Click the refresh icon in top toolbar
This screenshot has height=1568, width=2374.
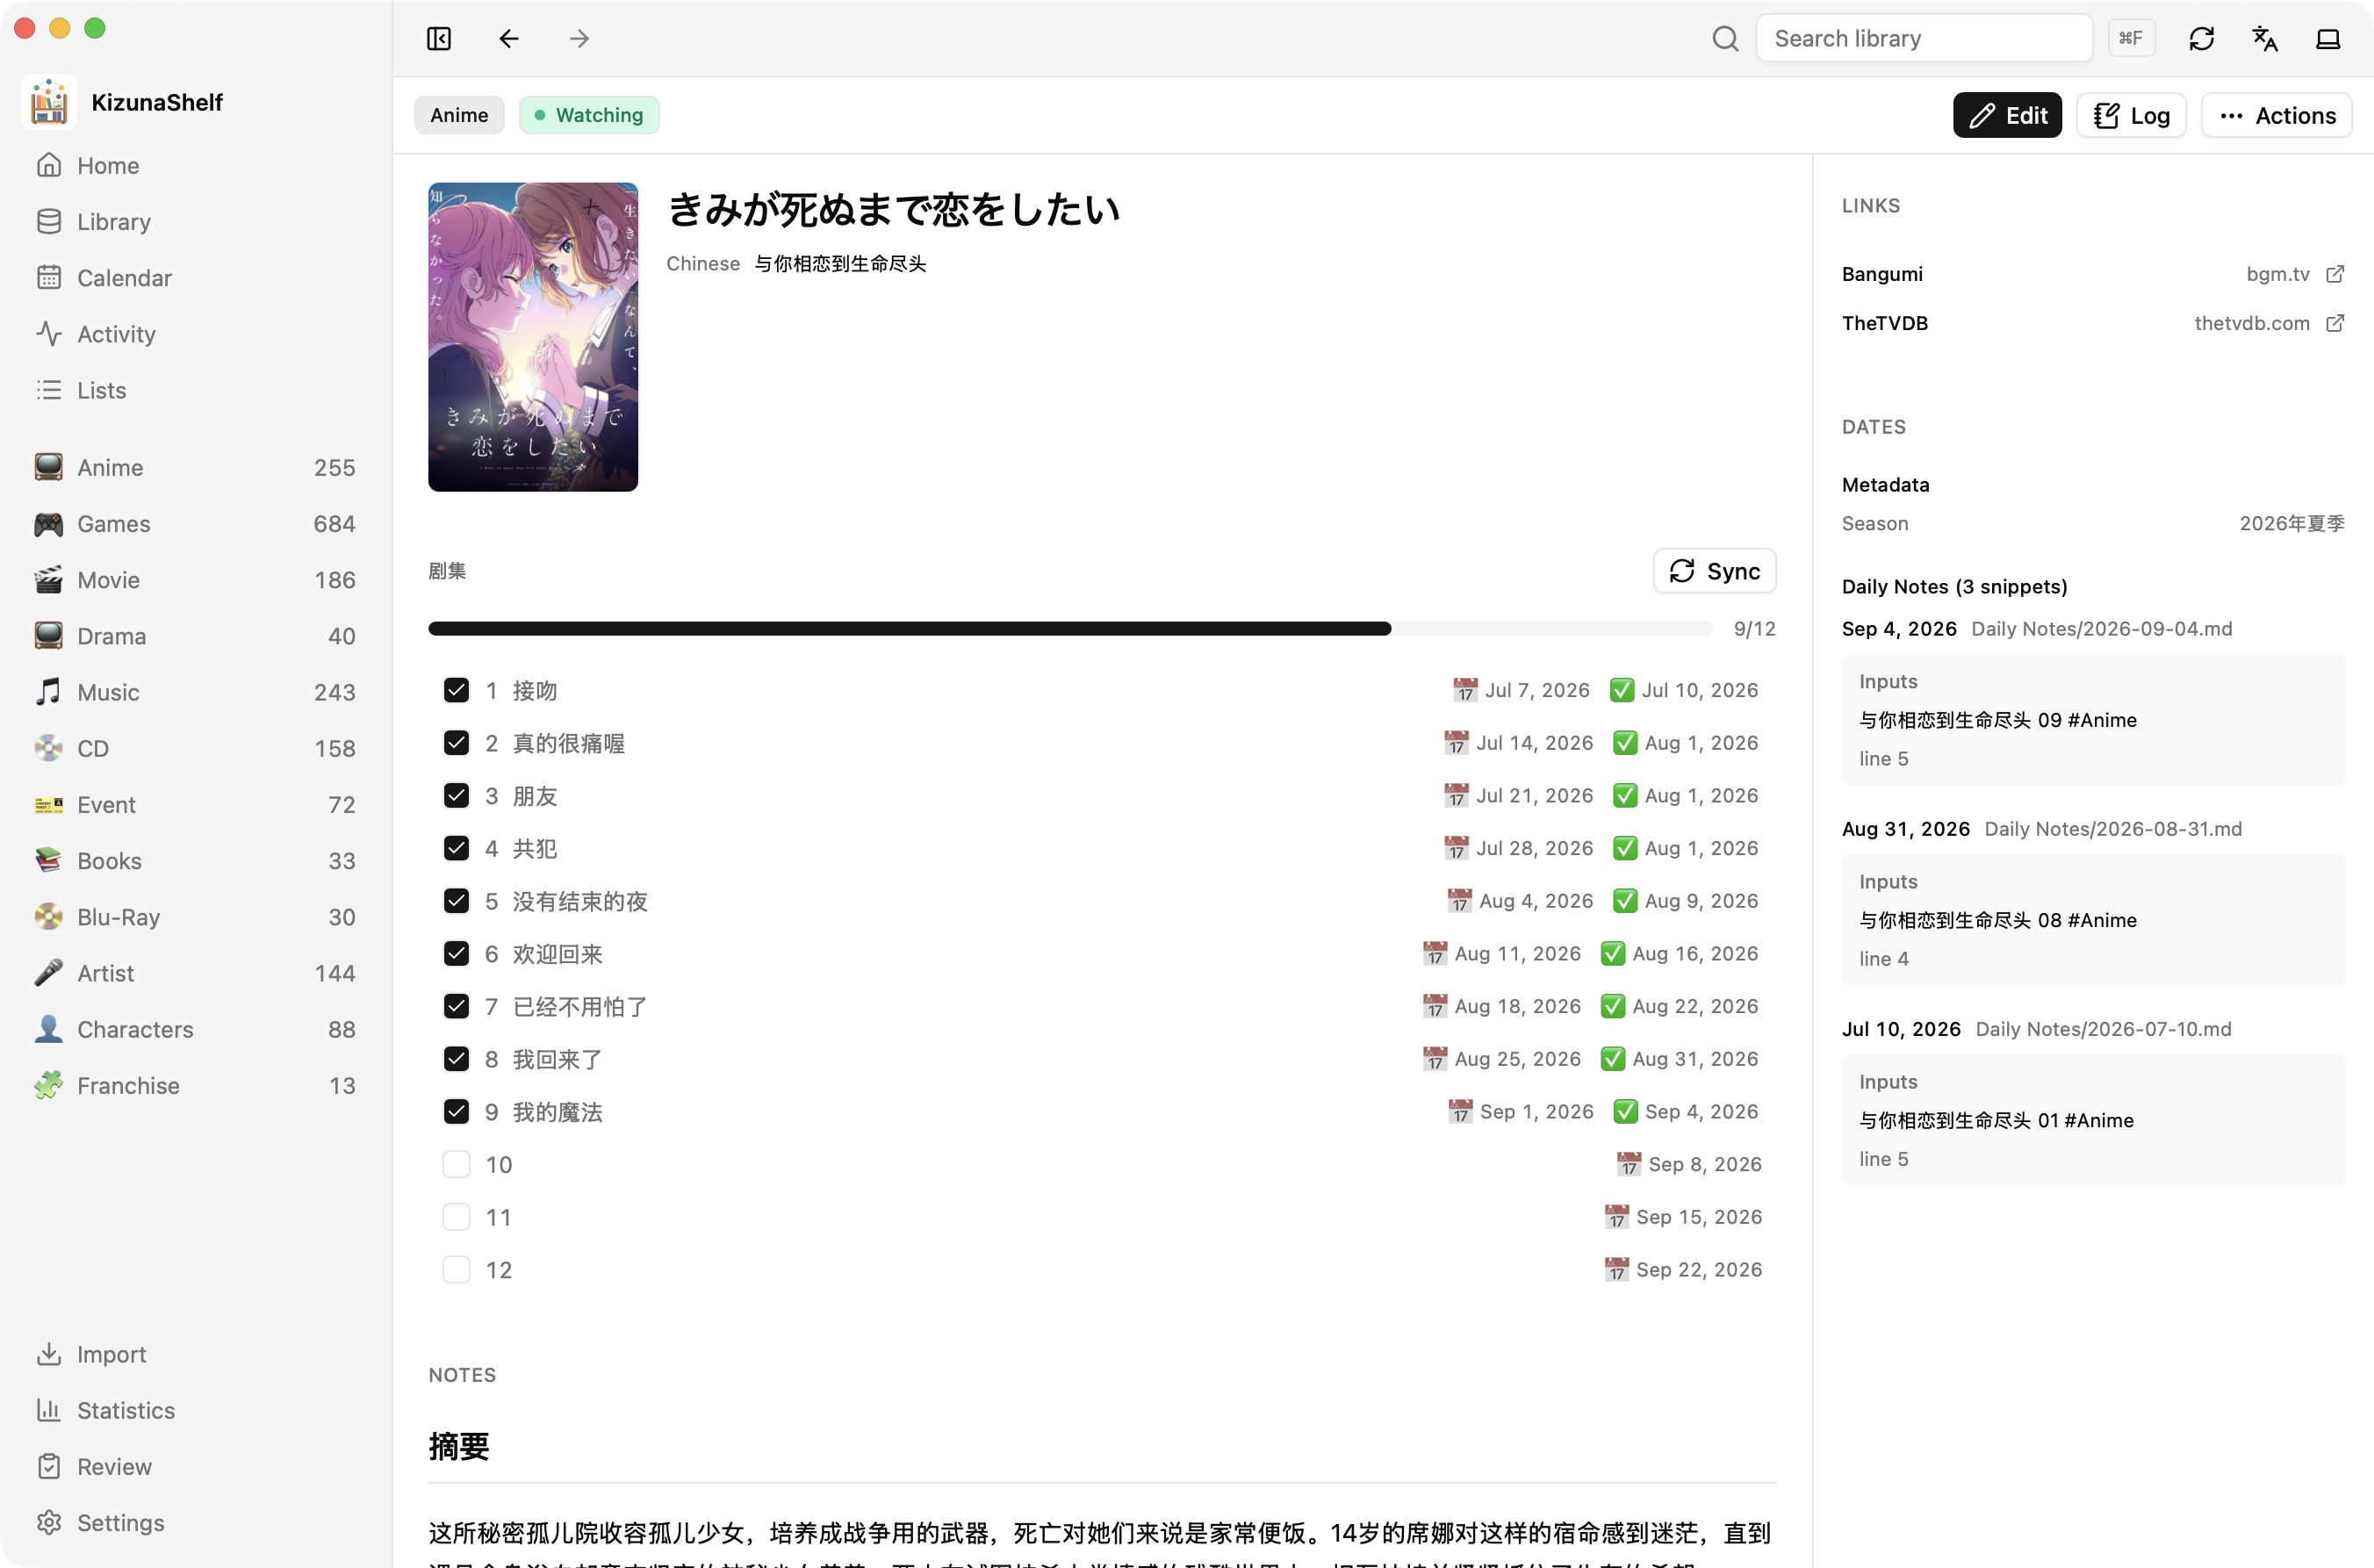pyautogui.click(x=2201, y=38)
